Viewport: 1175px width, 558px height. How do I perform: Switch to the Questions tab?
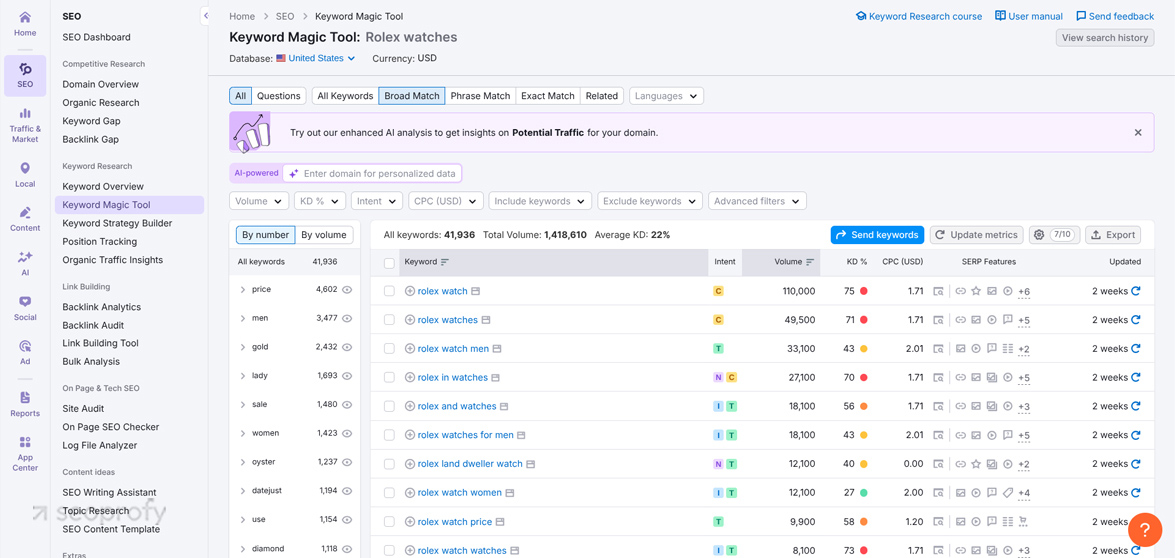(x=279, y=96)
